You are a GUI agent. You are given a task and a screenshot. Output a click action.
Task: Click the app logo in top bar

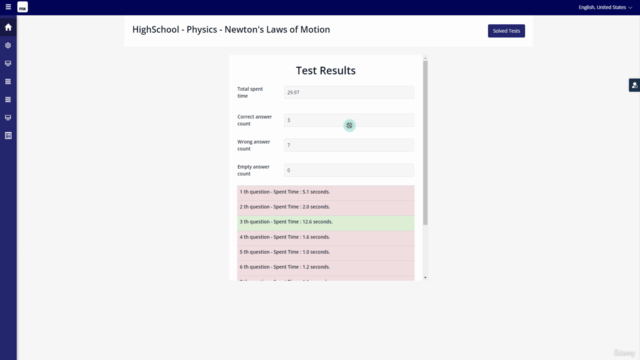pos(22,7)
